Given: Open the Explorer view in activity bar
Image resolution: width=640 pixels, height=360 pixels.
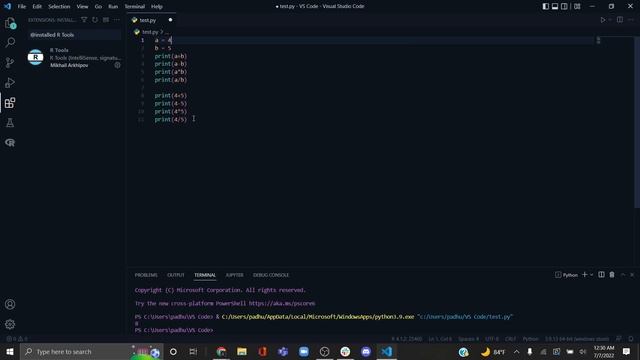Looking at the screenshot, I should tap(10, 23).
